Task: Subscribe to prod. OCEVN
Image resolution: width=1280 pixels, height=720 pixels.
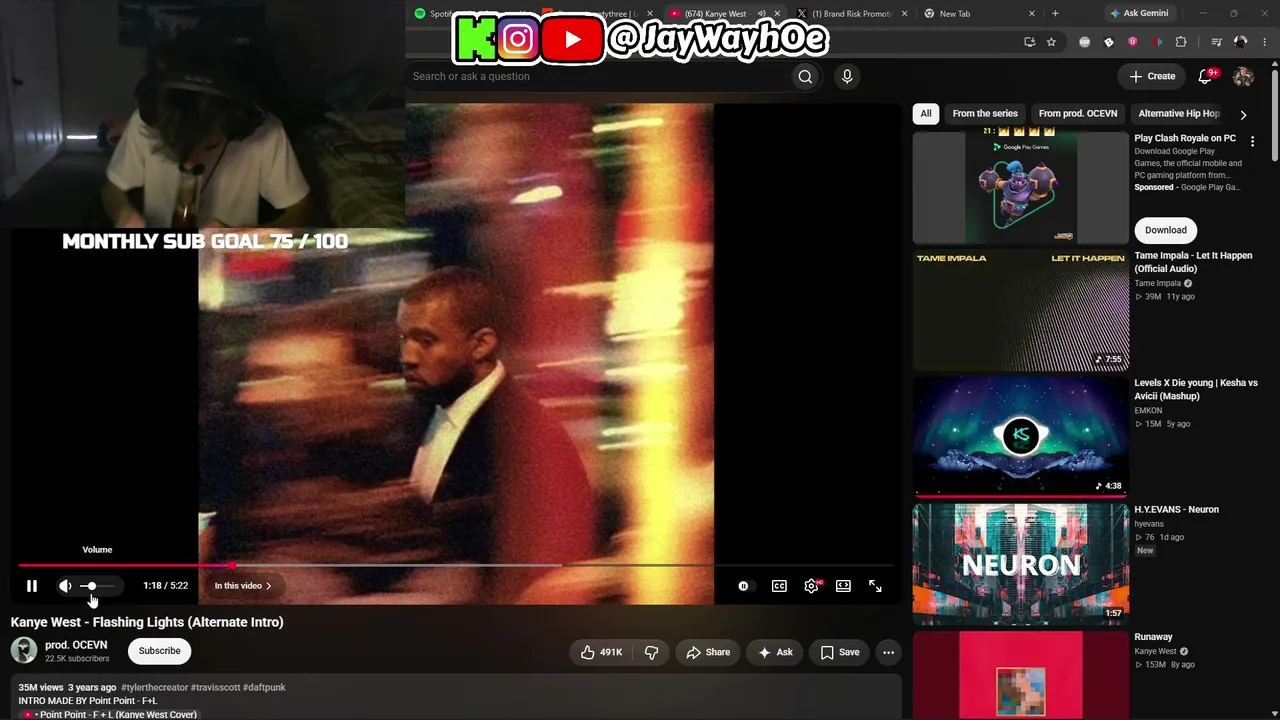Action: 160,651
